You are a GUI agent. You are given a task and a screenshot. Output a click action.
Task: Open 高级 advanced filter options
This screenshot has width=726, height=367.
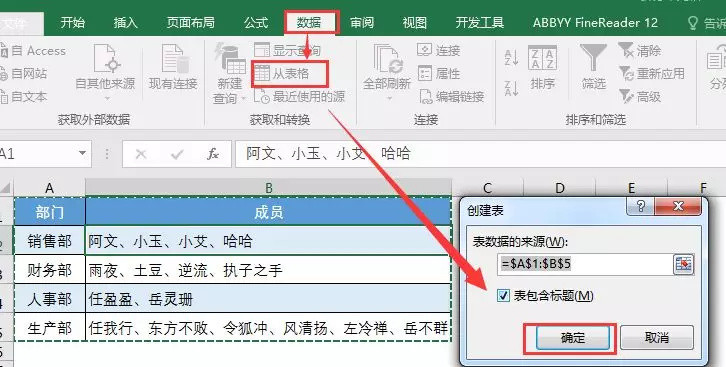pyautogui.click(x=640, y=96)
